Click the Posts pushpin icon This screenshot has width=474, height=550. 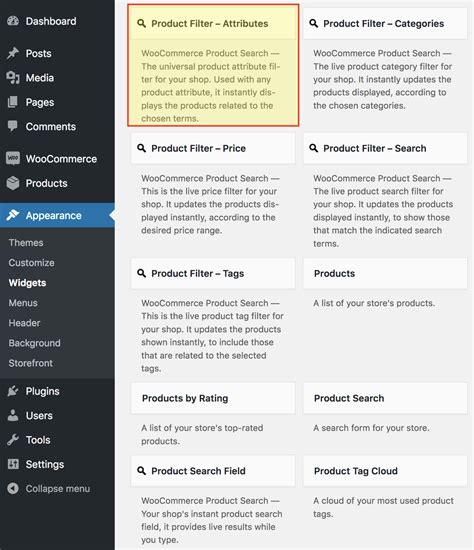13,53
